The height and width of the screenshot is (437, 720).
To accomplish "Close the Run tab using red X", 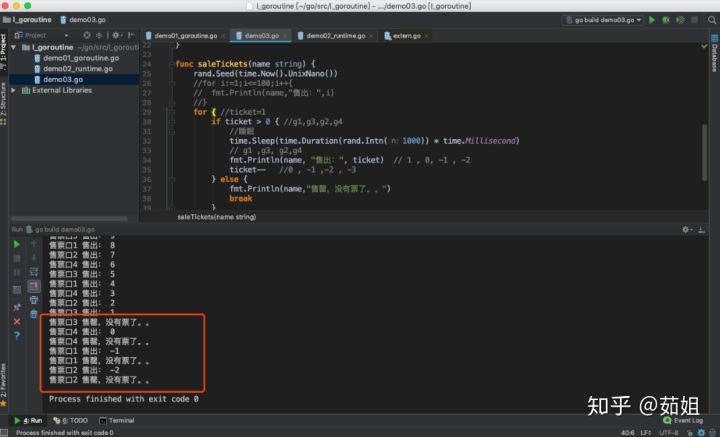I will coord(17,321).
